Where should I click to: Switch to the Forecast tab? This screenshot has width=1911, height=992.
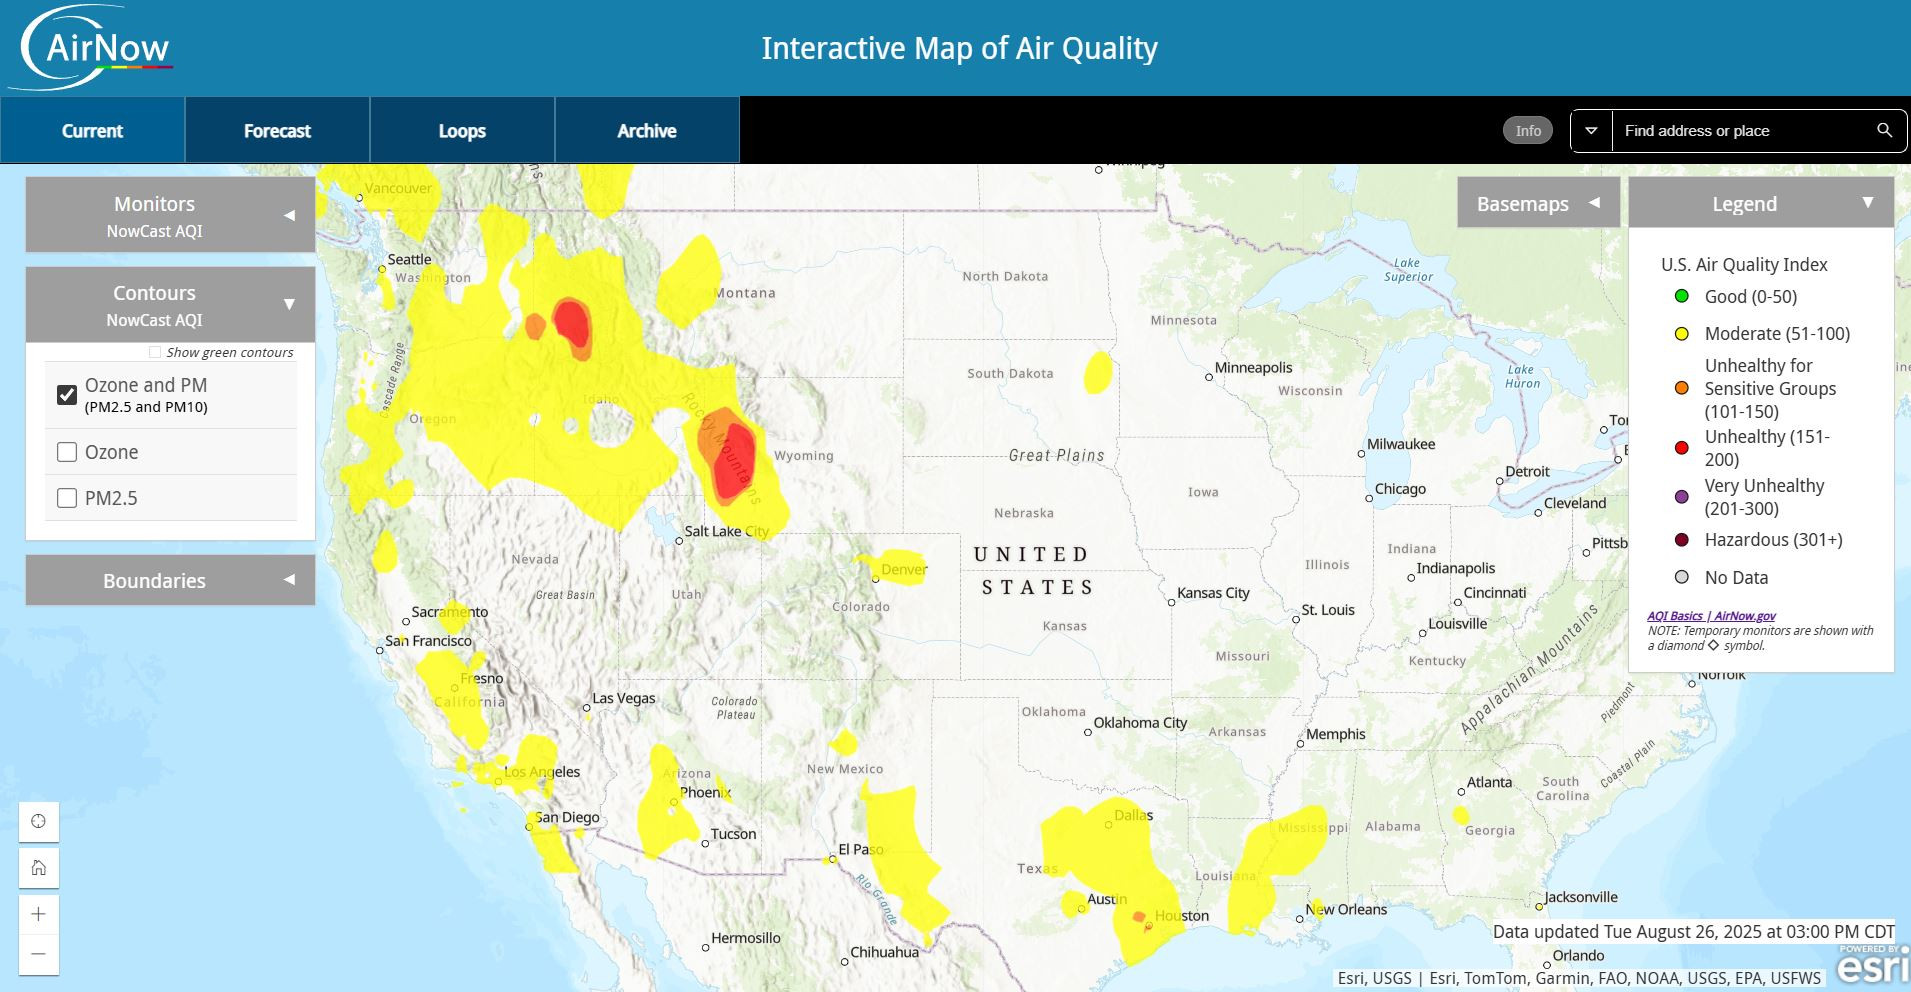pos(277,130)
